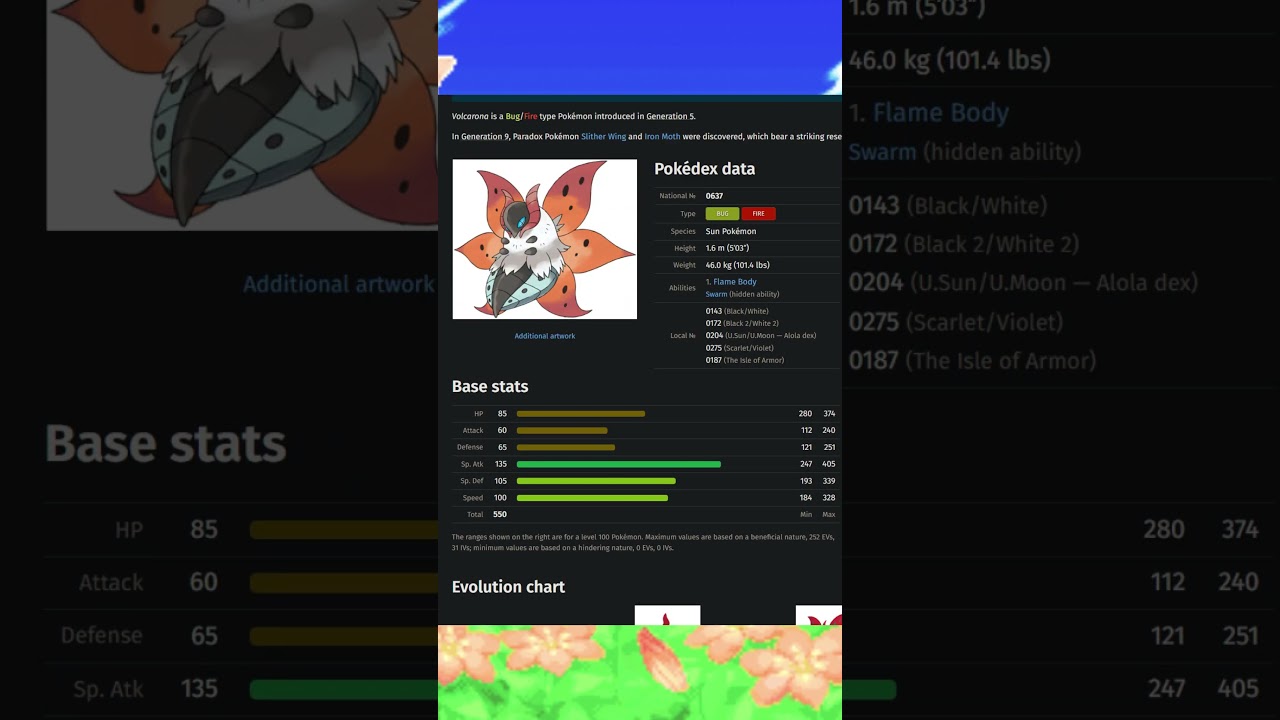Click the Abilities row label
Screen dimensions: 1280x720
[x=682, y=288]
